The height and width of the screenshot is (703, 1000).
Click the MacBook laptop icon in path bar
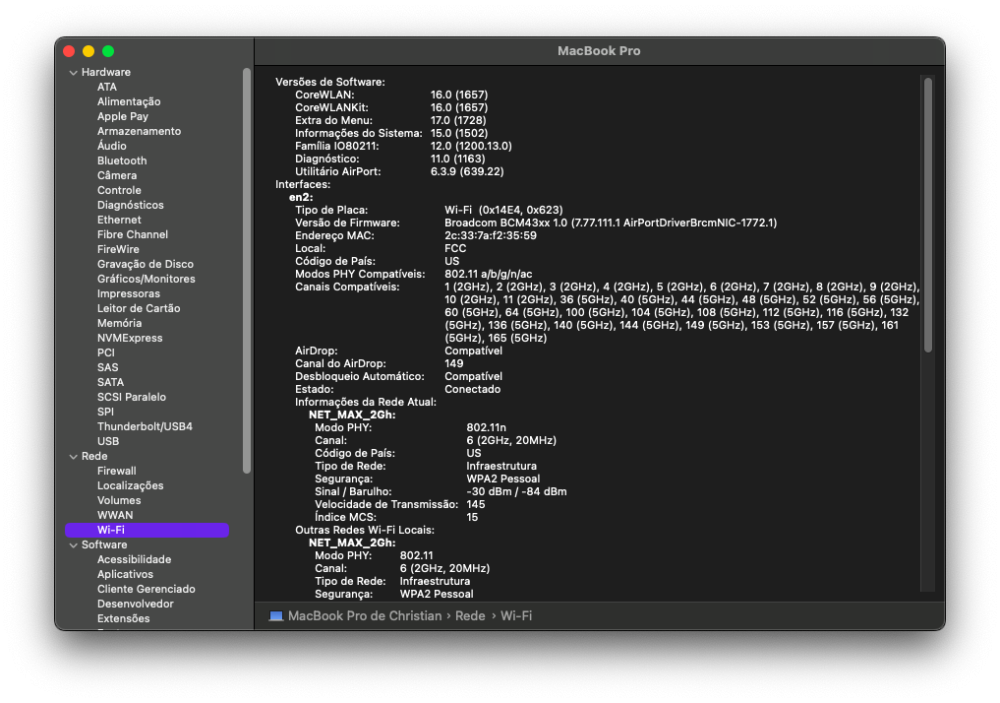click(276, 616)
